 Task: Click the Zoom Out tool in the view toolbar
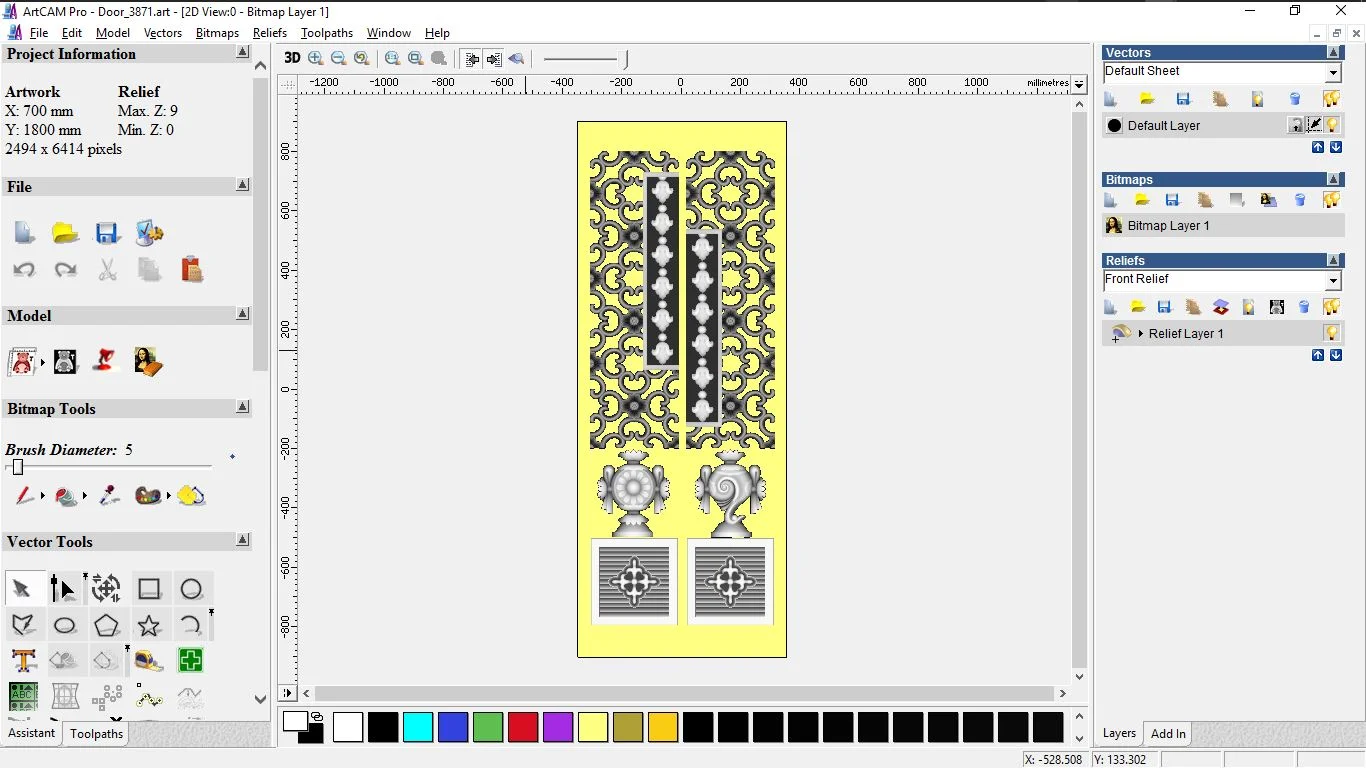[x=338, y=58]
